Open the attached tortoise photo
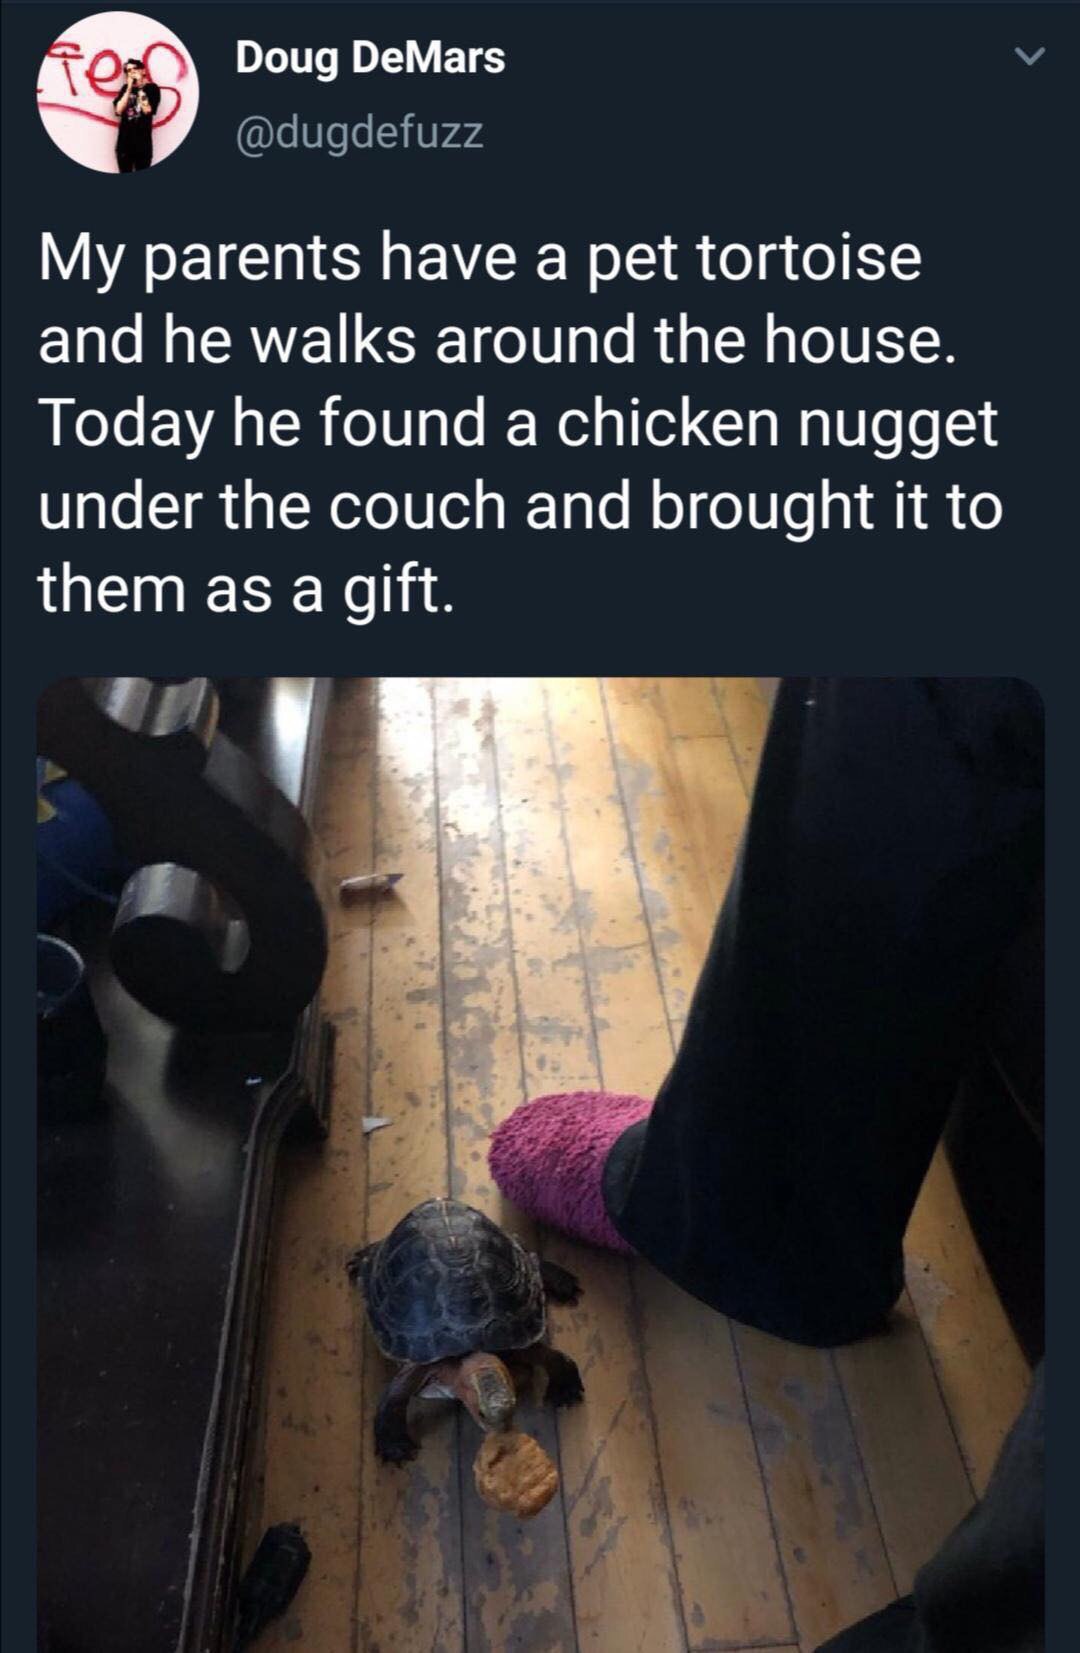The width and height of the screenshot is (1080, 1653). [541, 1165]
